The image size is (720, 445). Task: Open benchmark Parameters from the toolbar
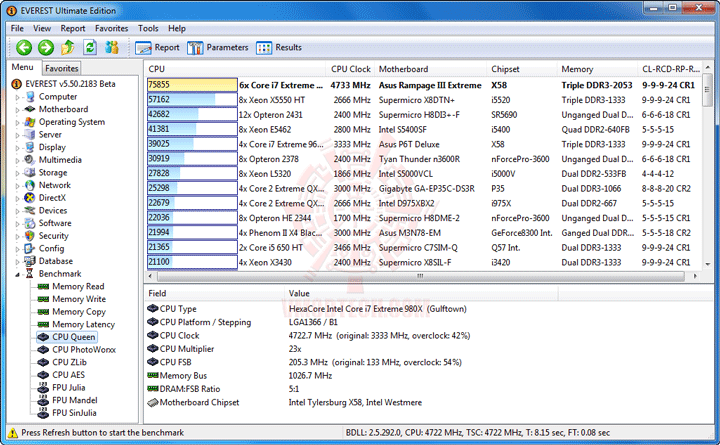[x=218, y=48]
